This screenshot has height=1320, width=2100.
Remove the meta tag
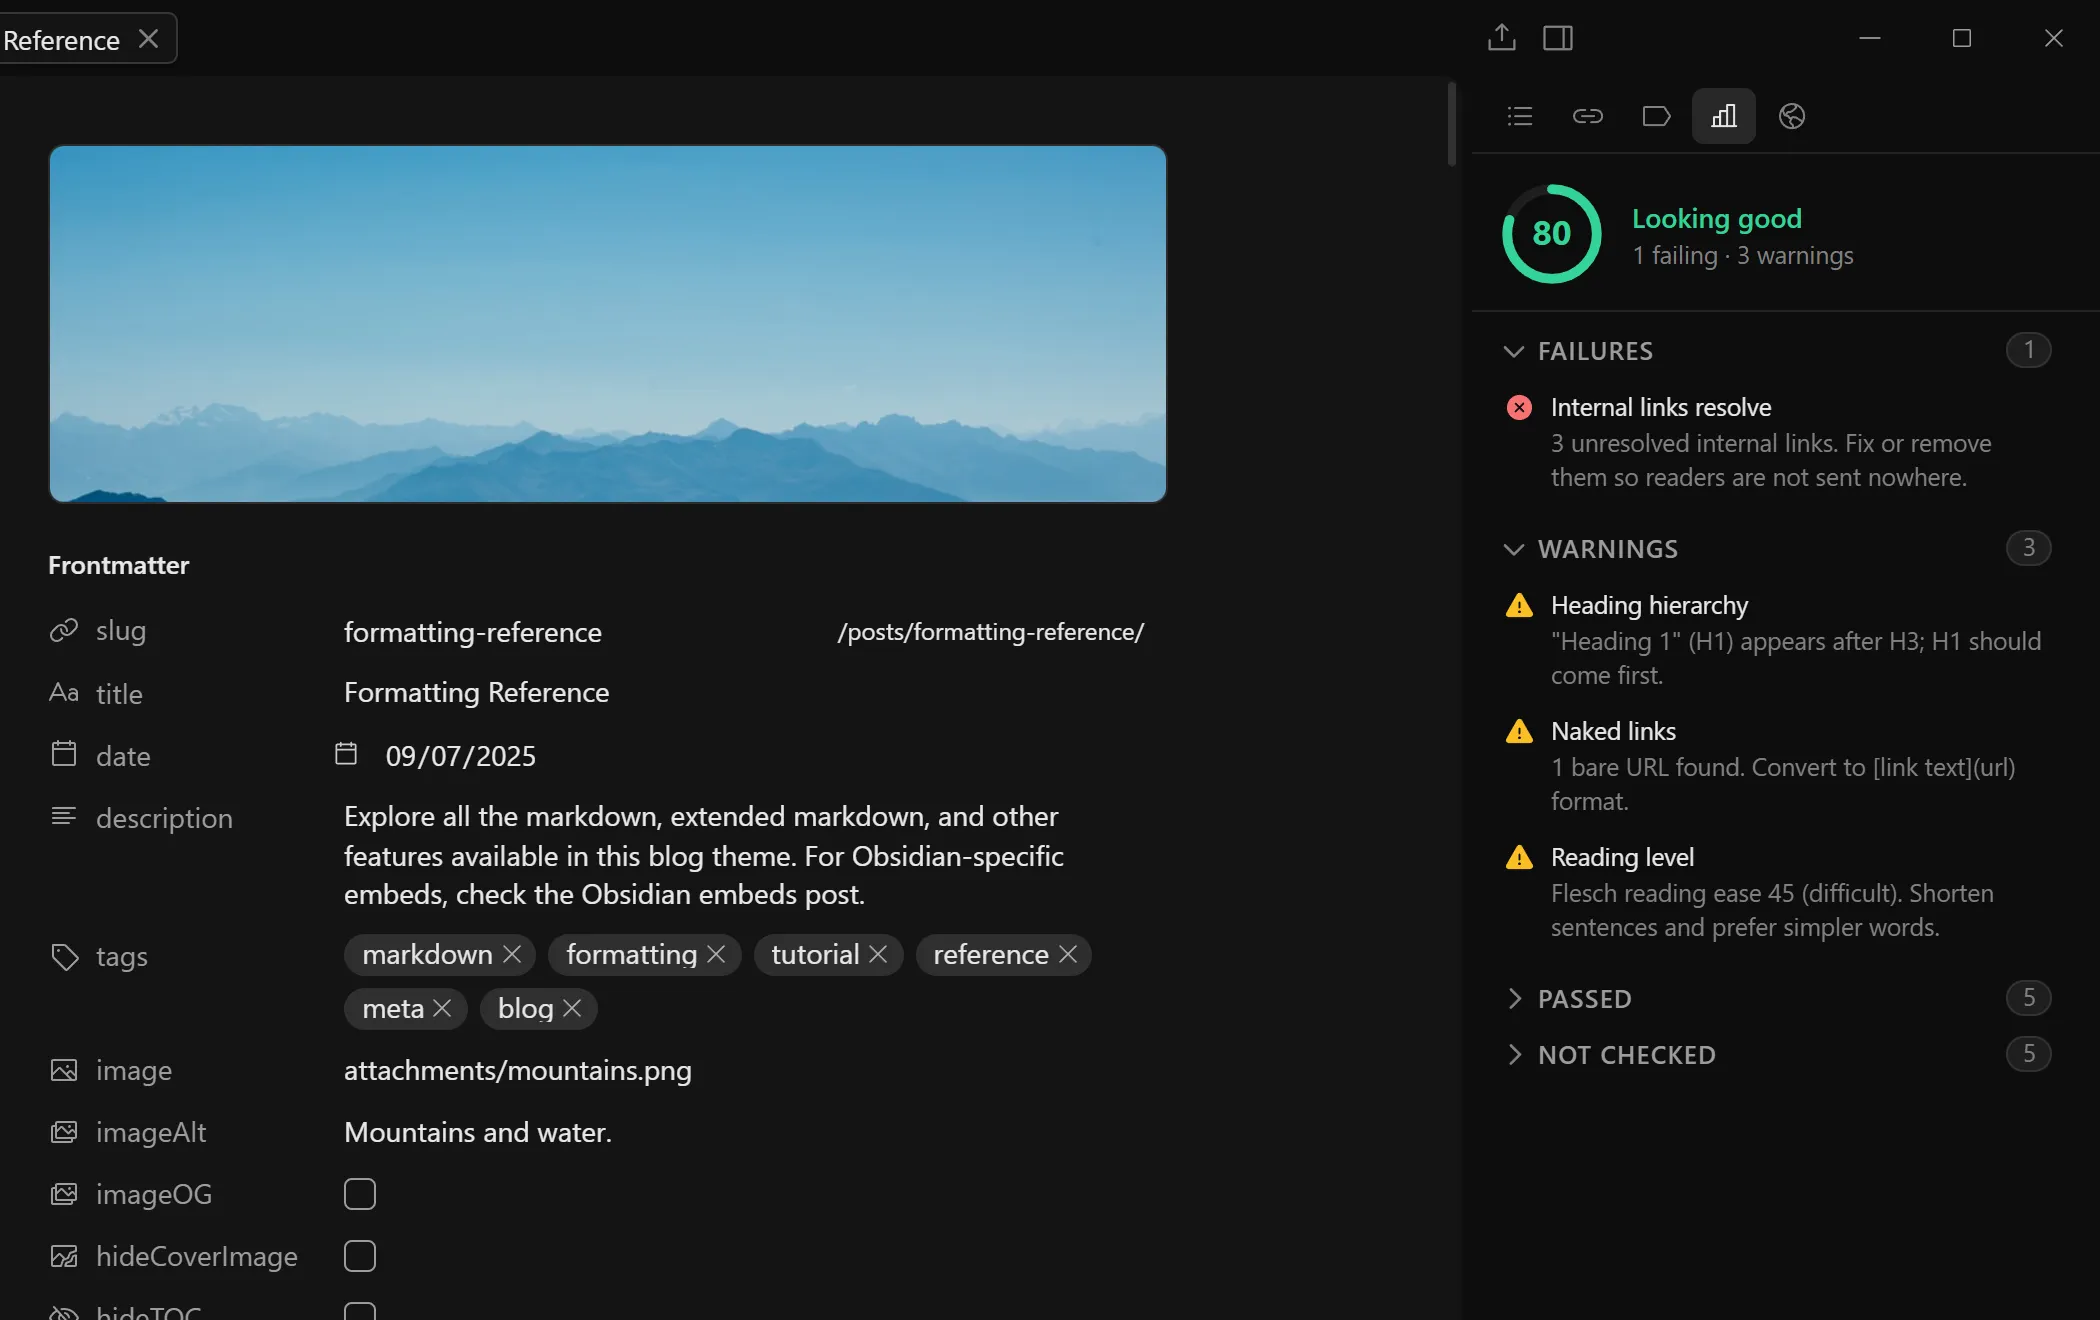(x=442, y=1009)
